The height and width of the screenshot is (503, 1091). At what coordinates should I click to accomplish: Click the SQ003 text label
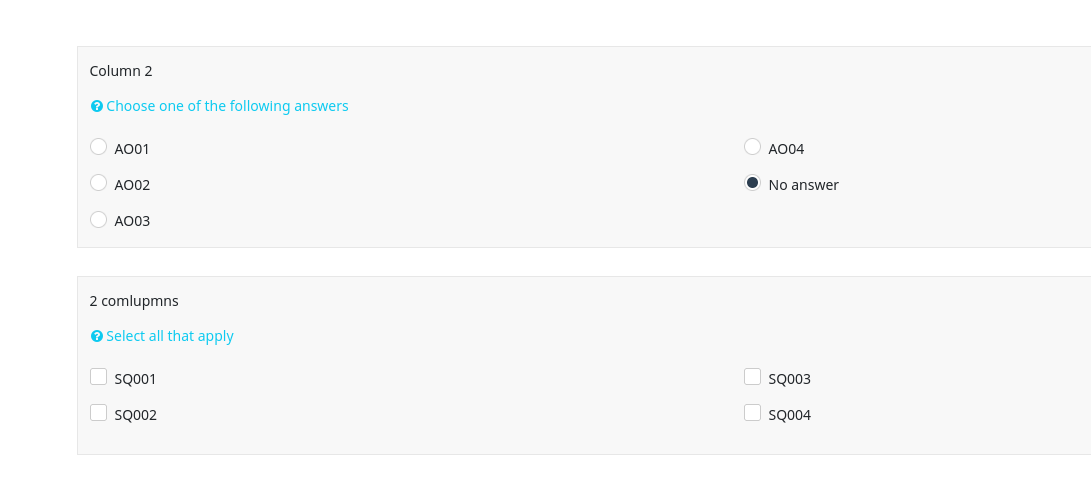[789, 379]
